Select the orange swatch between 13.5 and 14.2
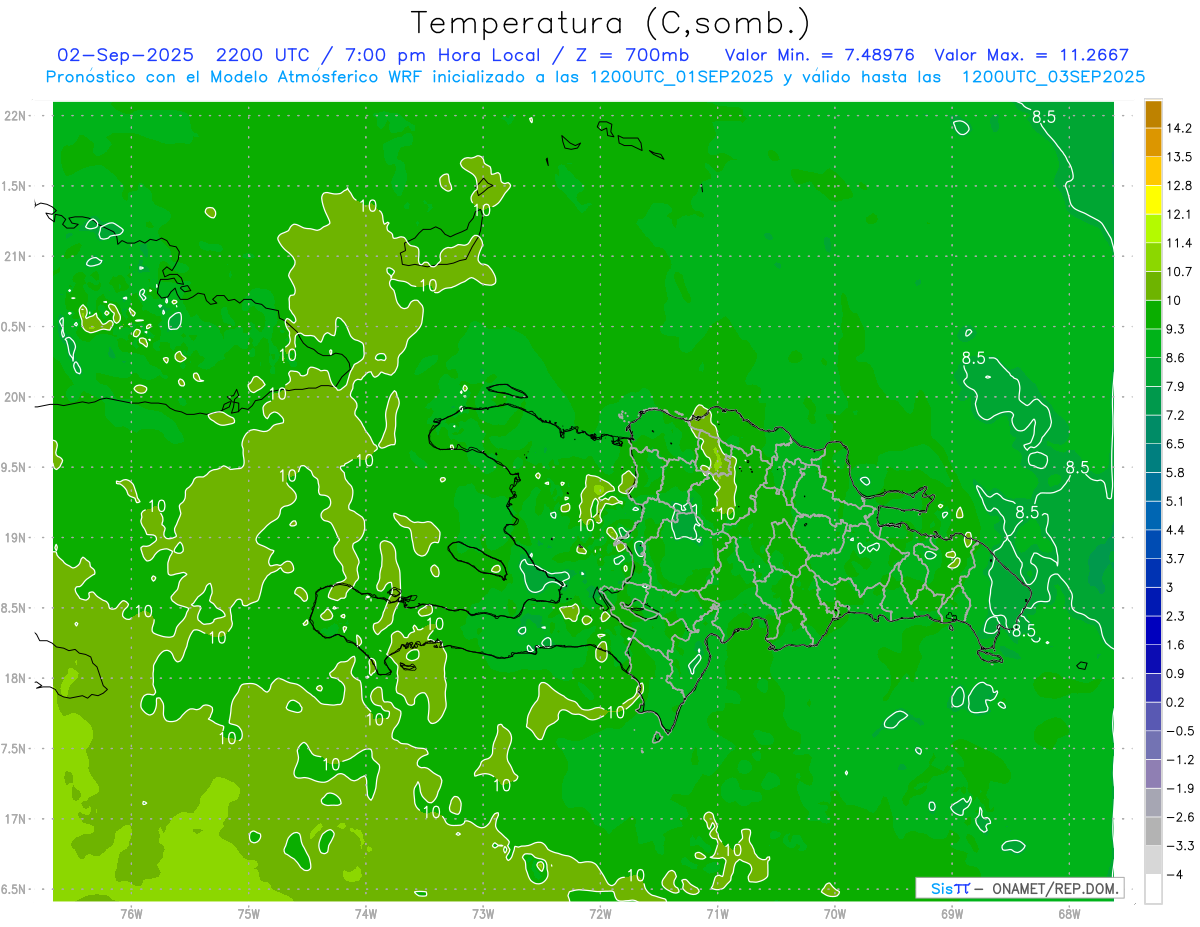This screenshot has width=1200, height=927. tap(1153, 143)
